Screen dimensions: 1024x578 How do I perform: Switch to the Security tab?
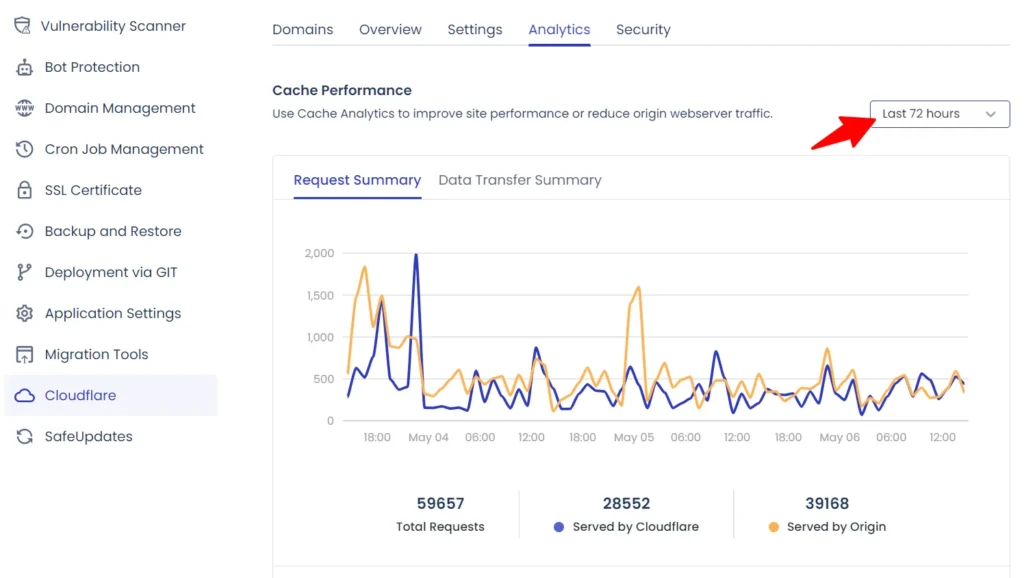click(x=643, y=29)
